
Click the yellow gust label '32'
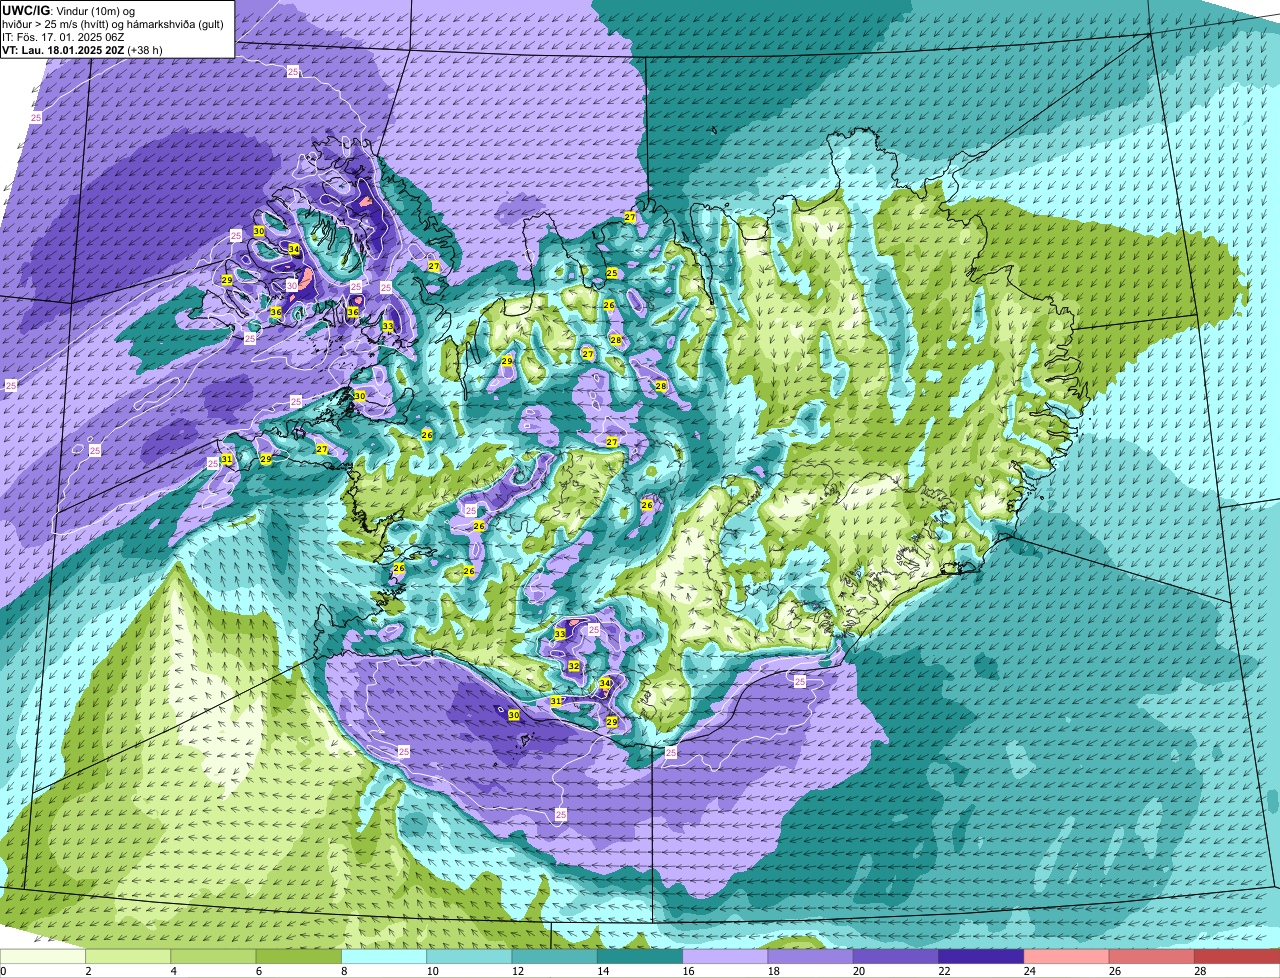click(x=574, y=666)
